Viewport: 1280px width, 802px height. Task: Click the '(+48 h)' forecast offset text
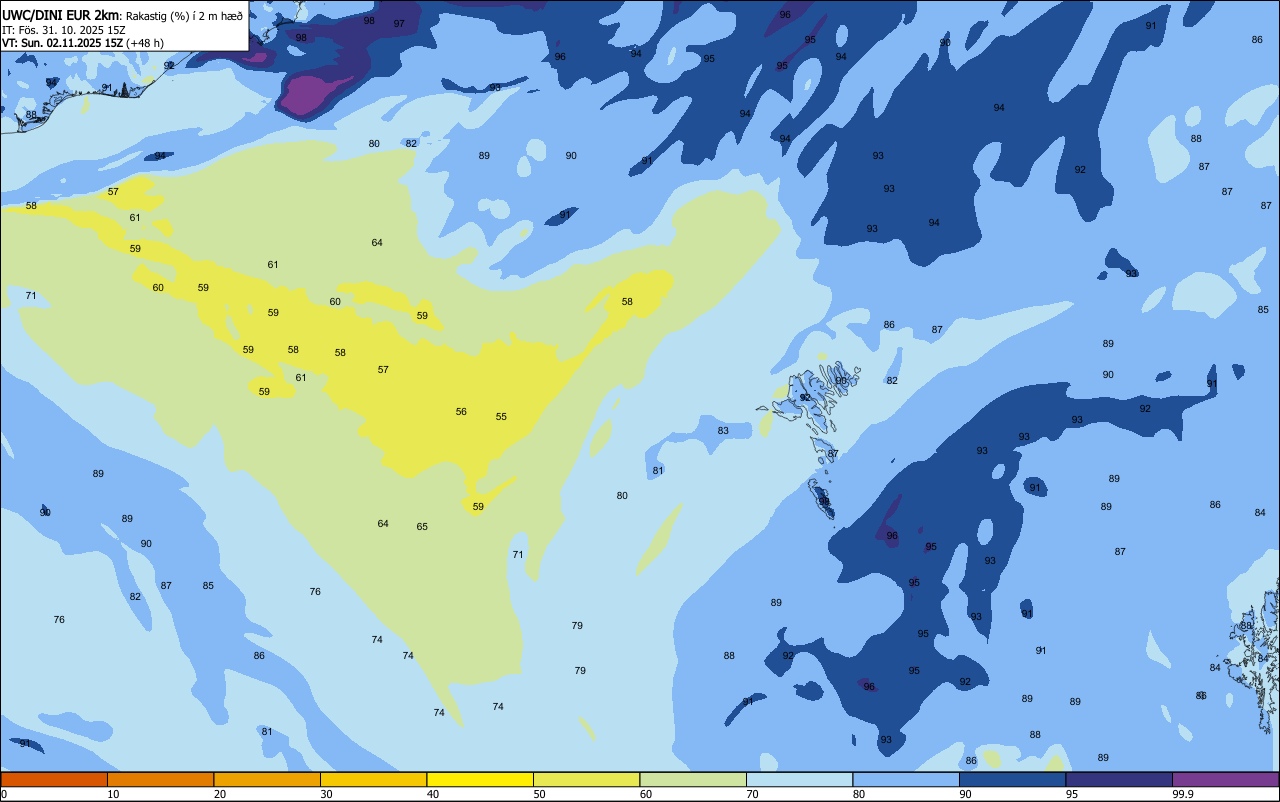click(146, 43)
